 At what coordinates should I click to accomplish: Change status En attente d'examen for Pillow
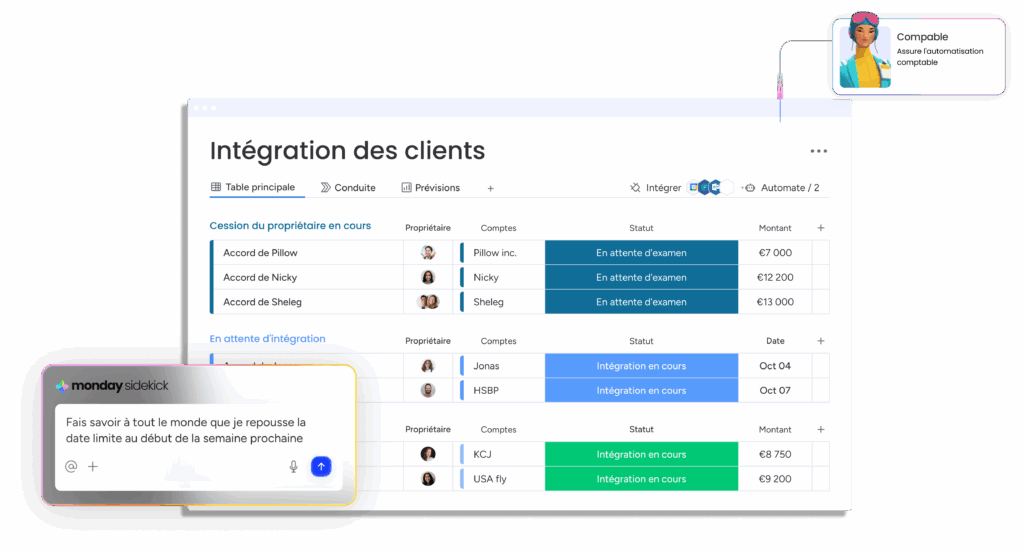point(641,253)
